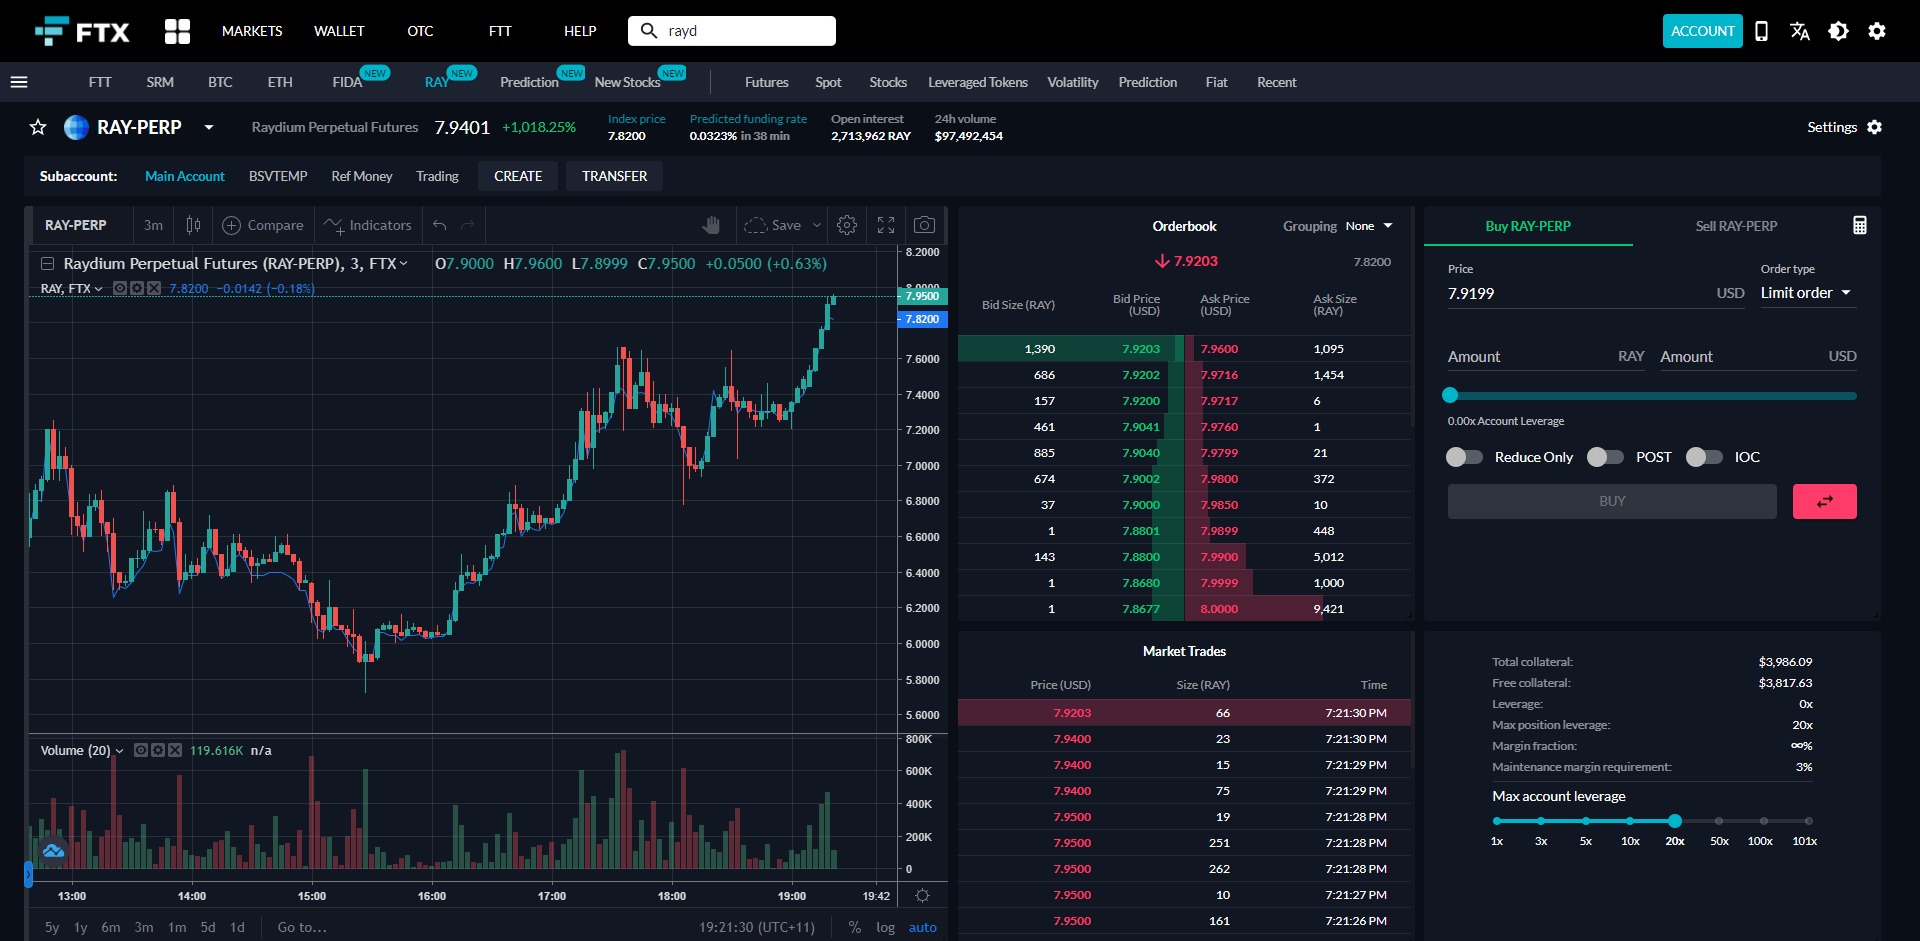Open the orderbook Grouping dropdown
1920x941 pixels.
(x=1371, y=226)
